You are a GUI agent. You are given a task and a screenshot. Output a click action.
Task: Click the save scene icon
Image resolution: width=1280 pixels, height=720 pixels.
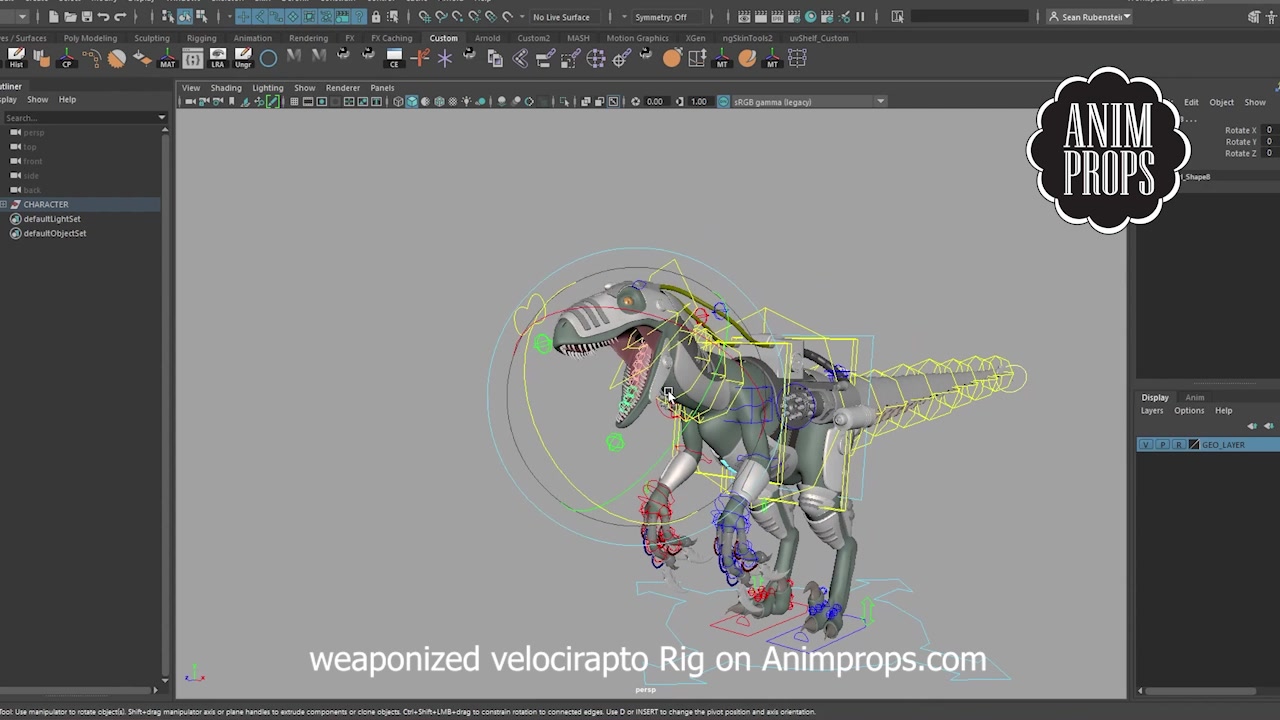pos(87,17)
